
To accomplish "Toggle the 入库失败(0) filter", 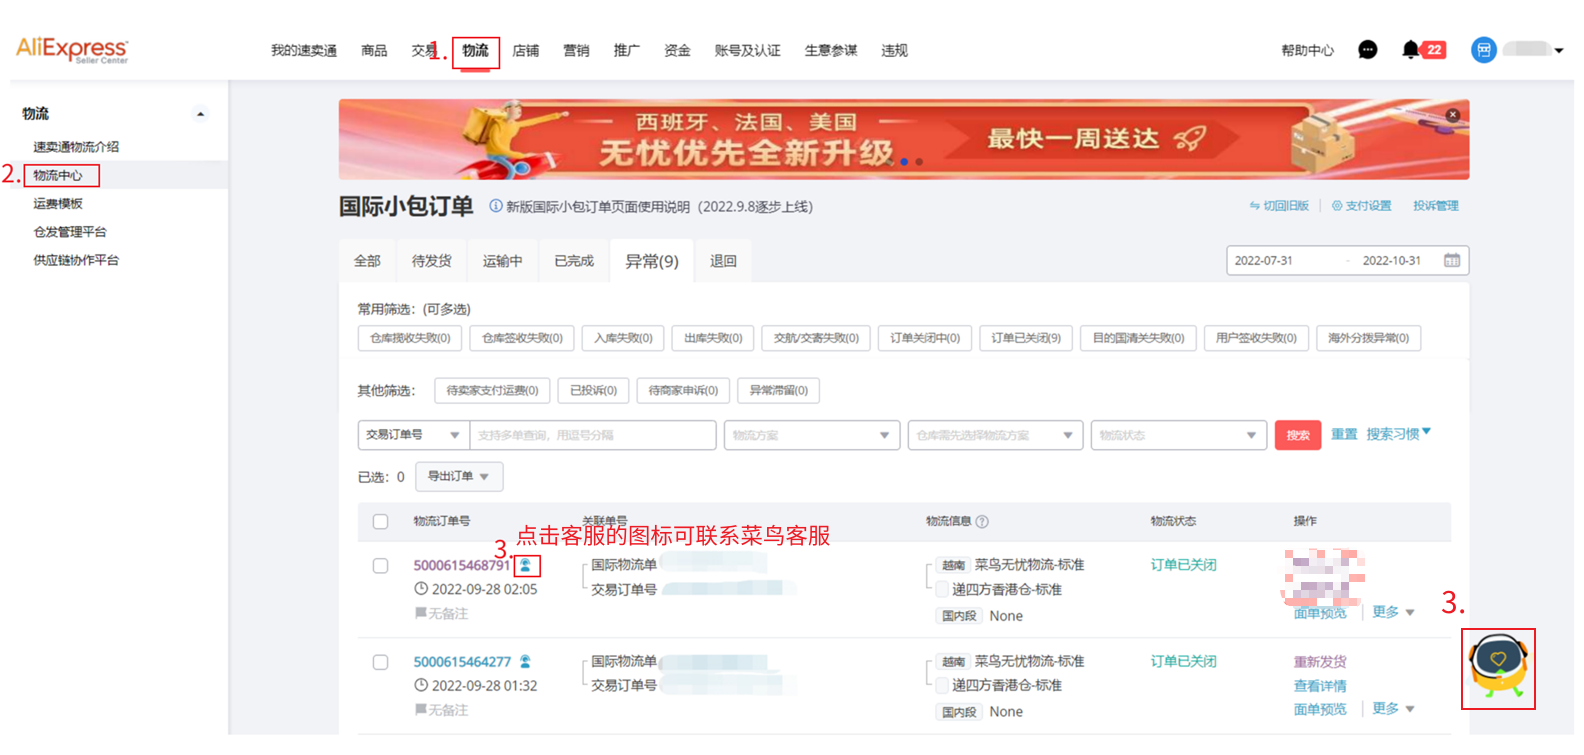I will pyautogui.click(x=623, y=338).
